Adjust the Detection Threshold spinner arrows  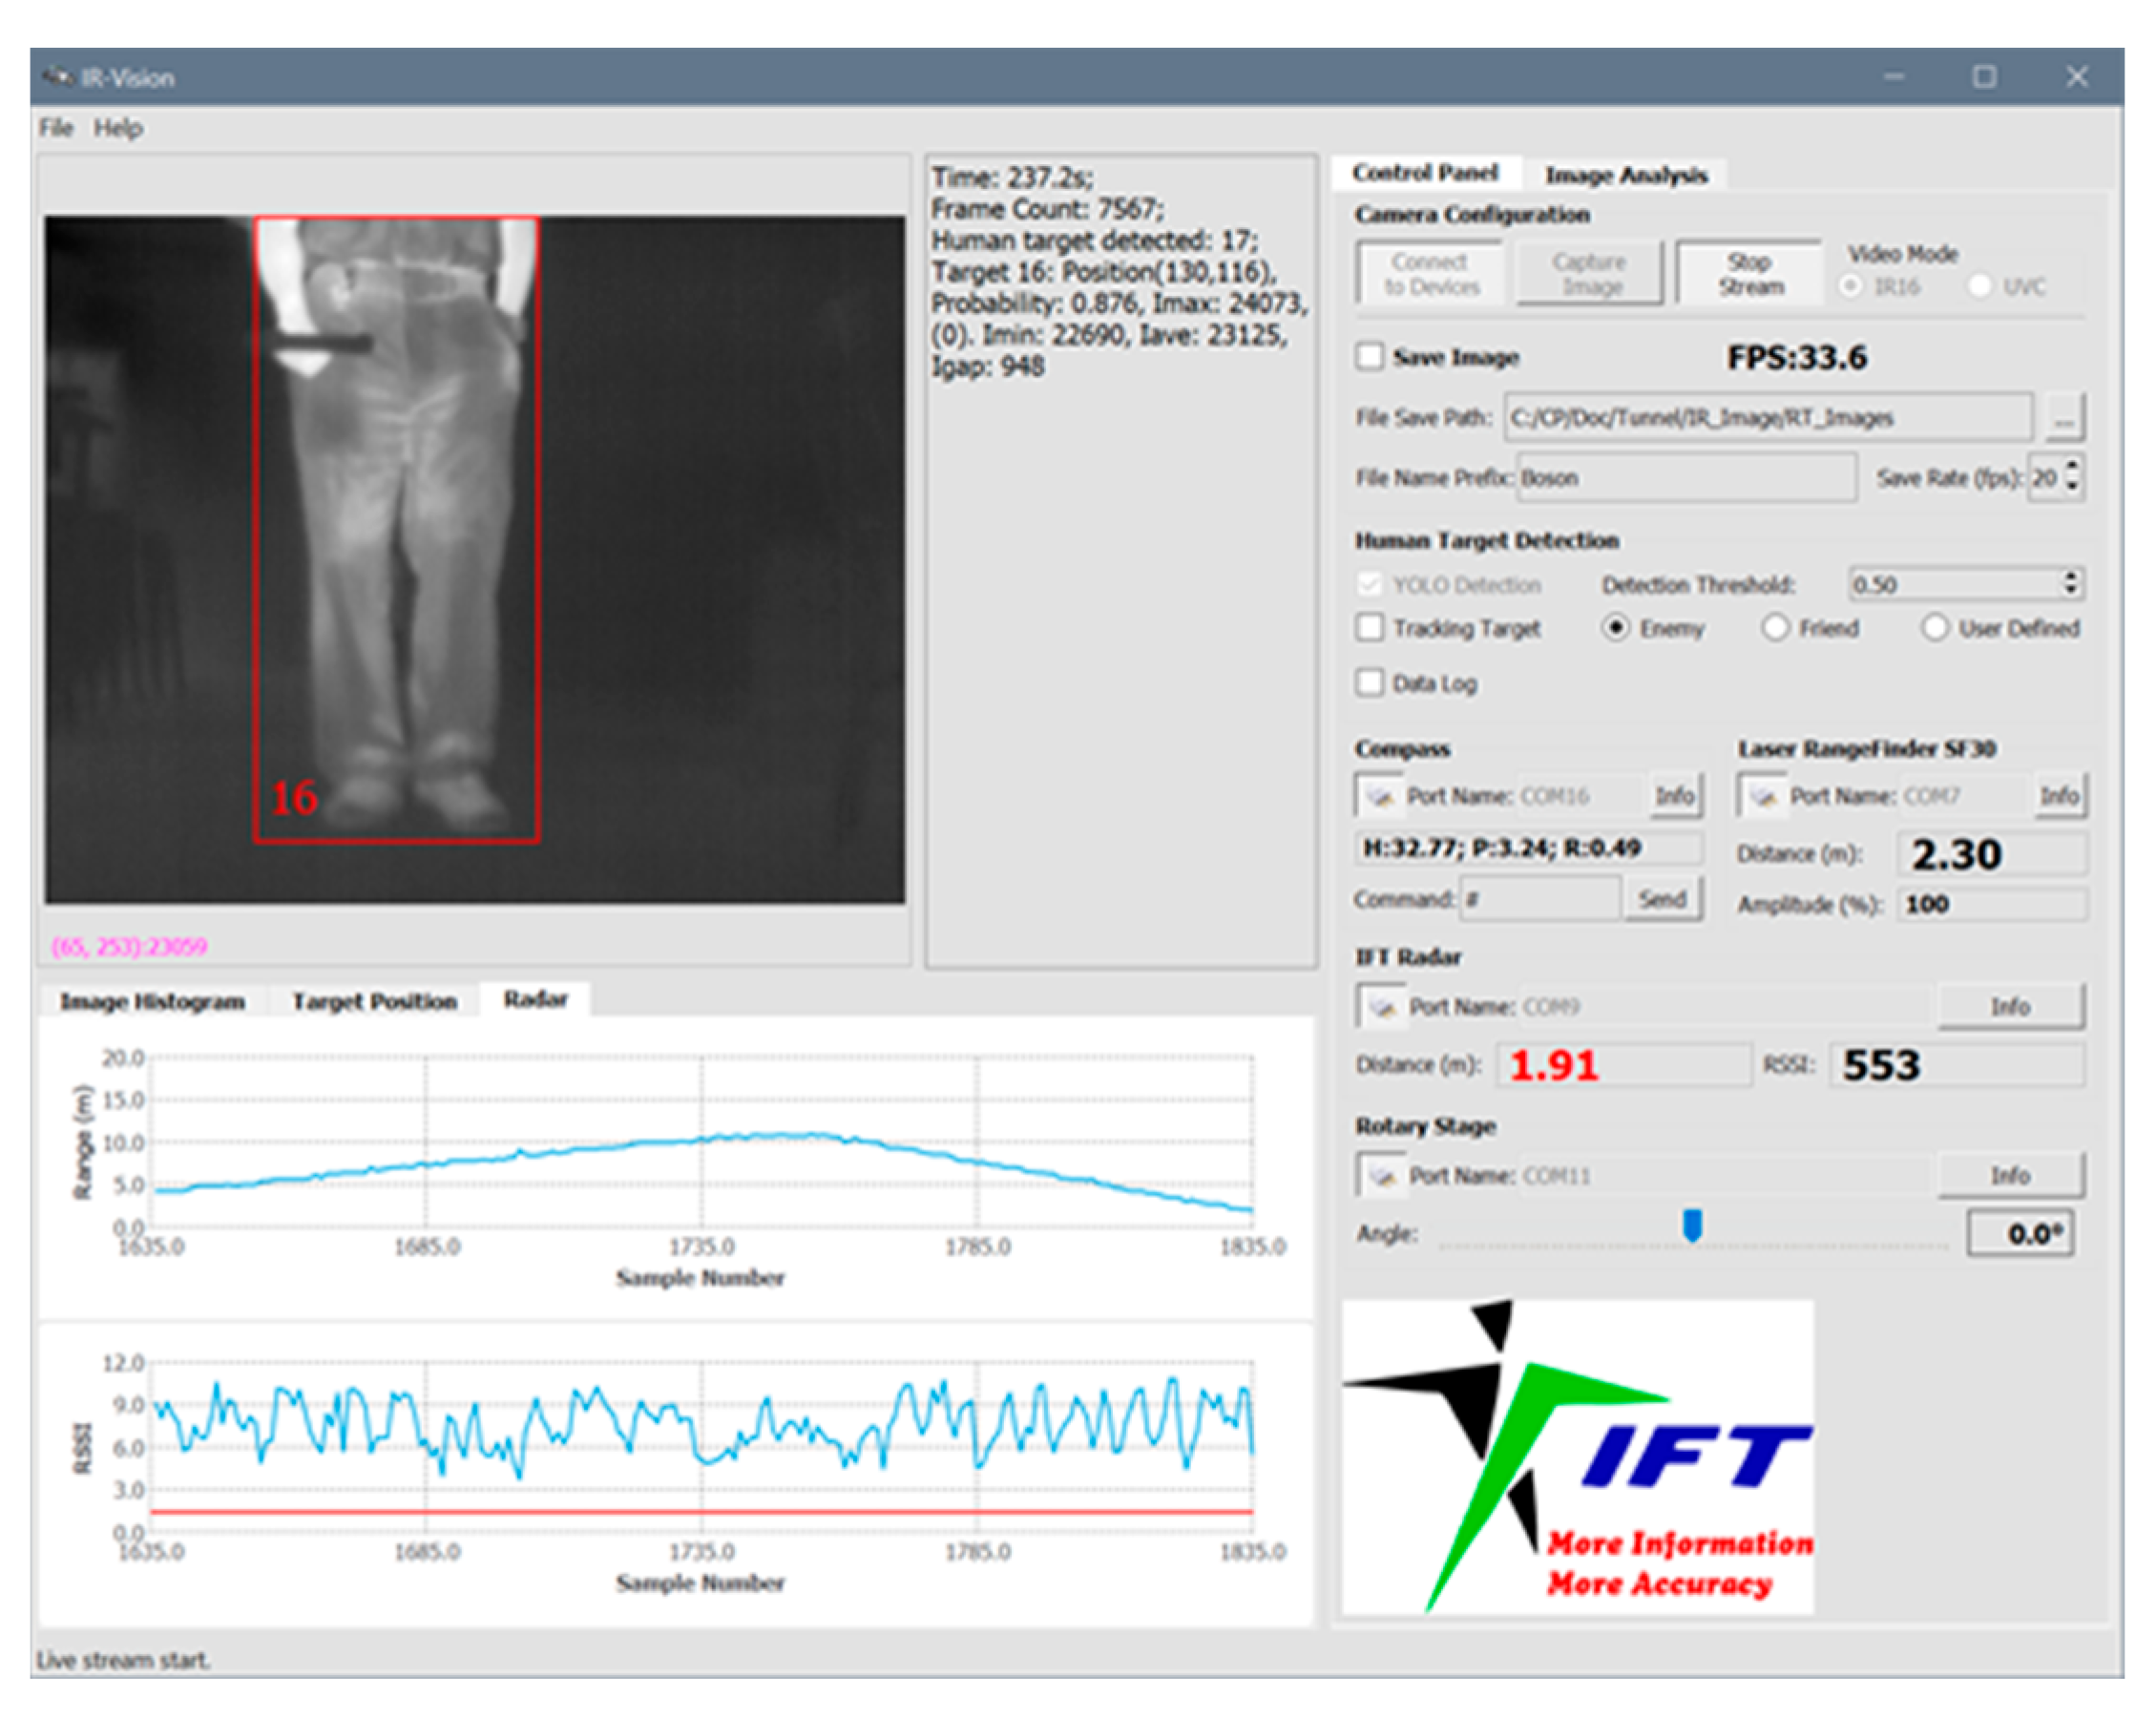tap(2071, 584)
